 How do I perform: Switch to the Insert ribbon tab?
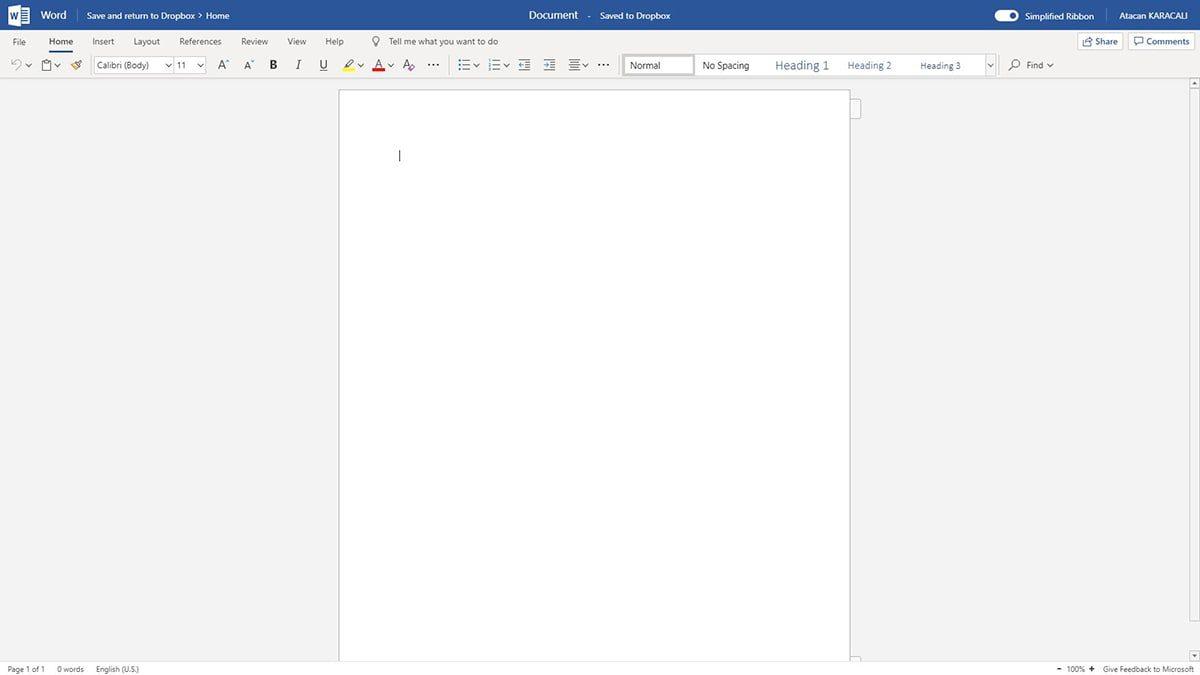tap(103, 41)
